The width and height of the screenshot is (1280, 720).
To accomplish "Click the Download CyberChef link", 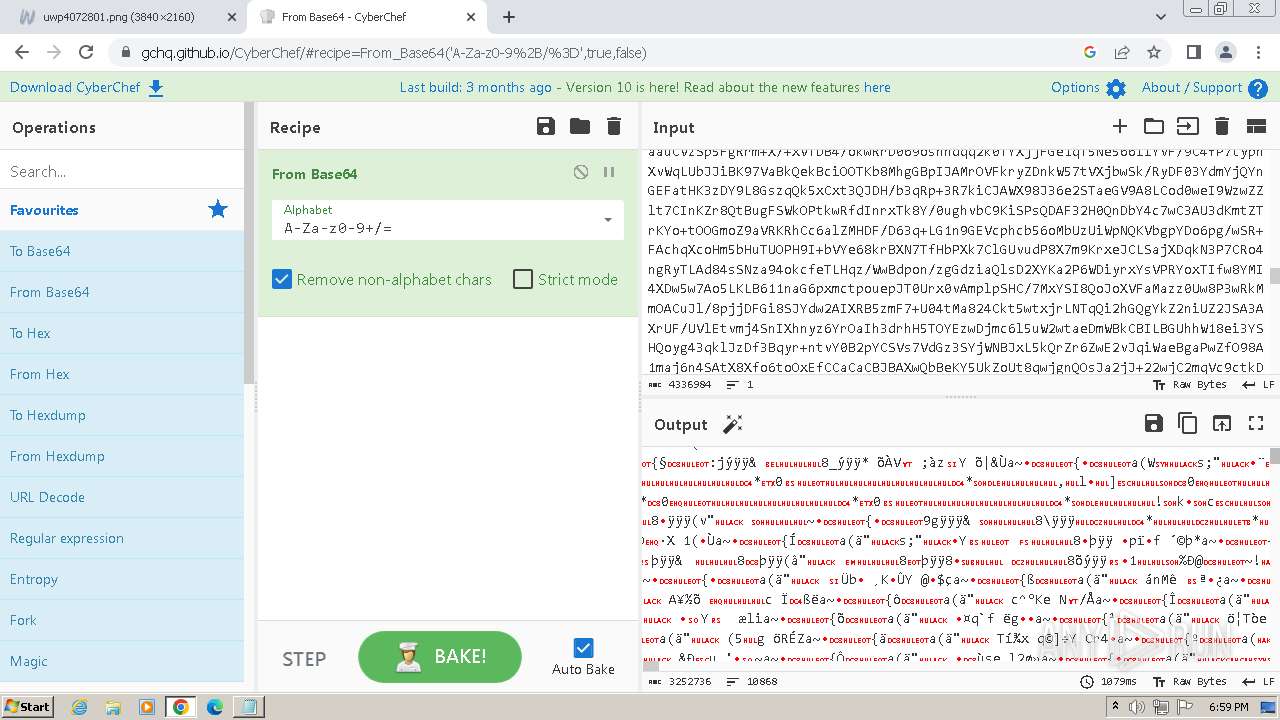I will point(86,87).
